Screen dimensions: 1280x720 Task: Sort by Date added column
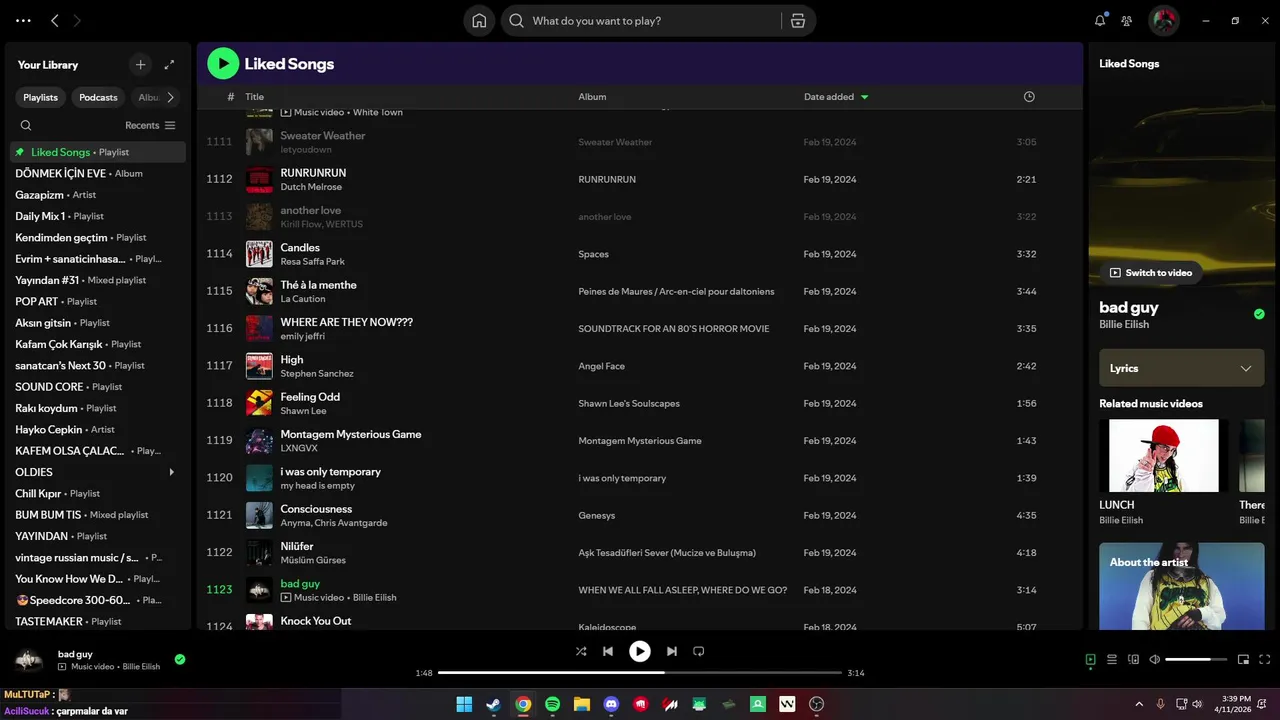836,97
